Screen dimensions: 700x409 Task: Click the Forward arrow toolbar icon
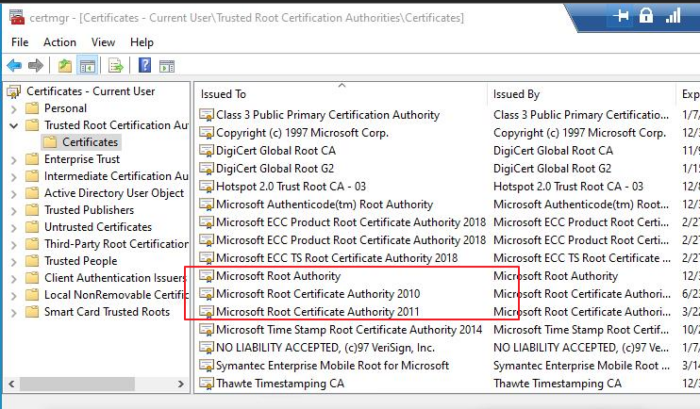point(36,66)
